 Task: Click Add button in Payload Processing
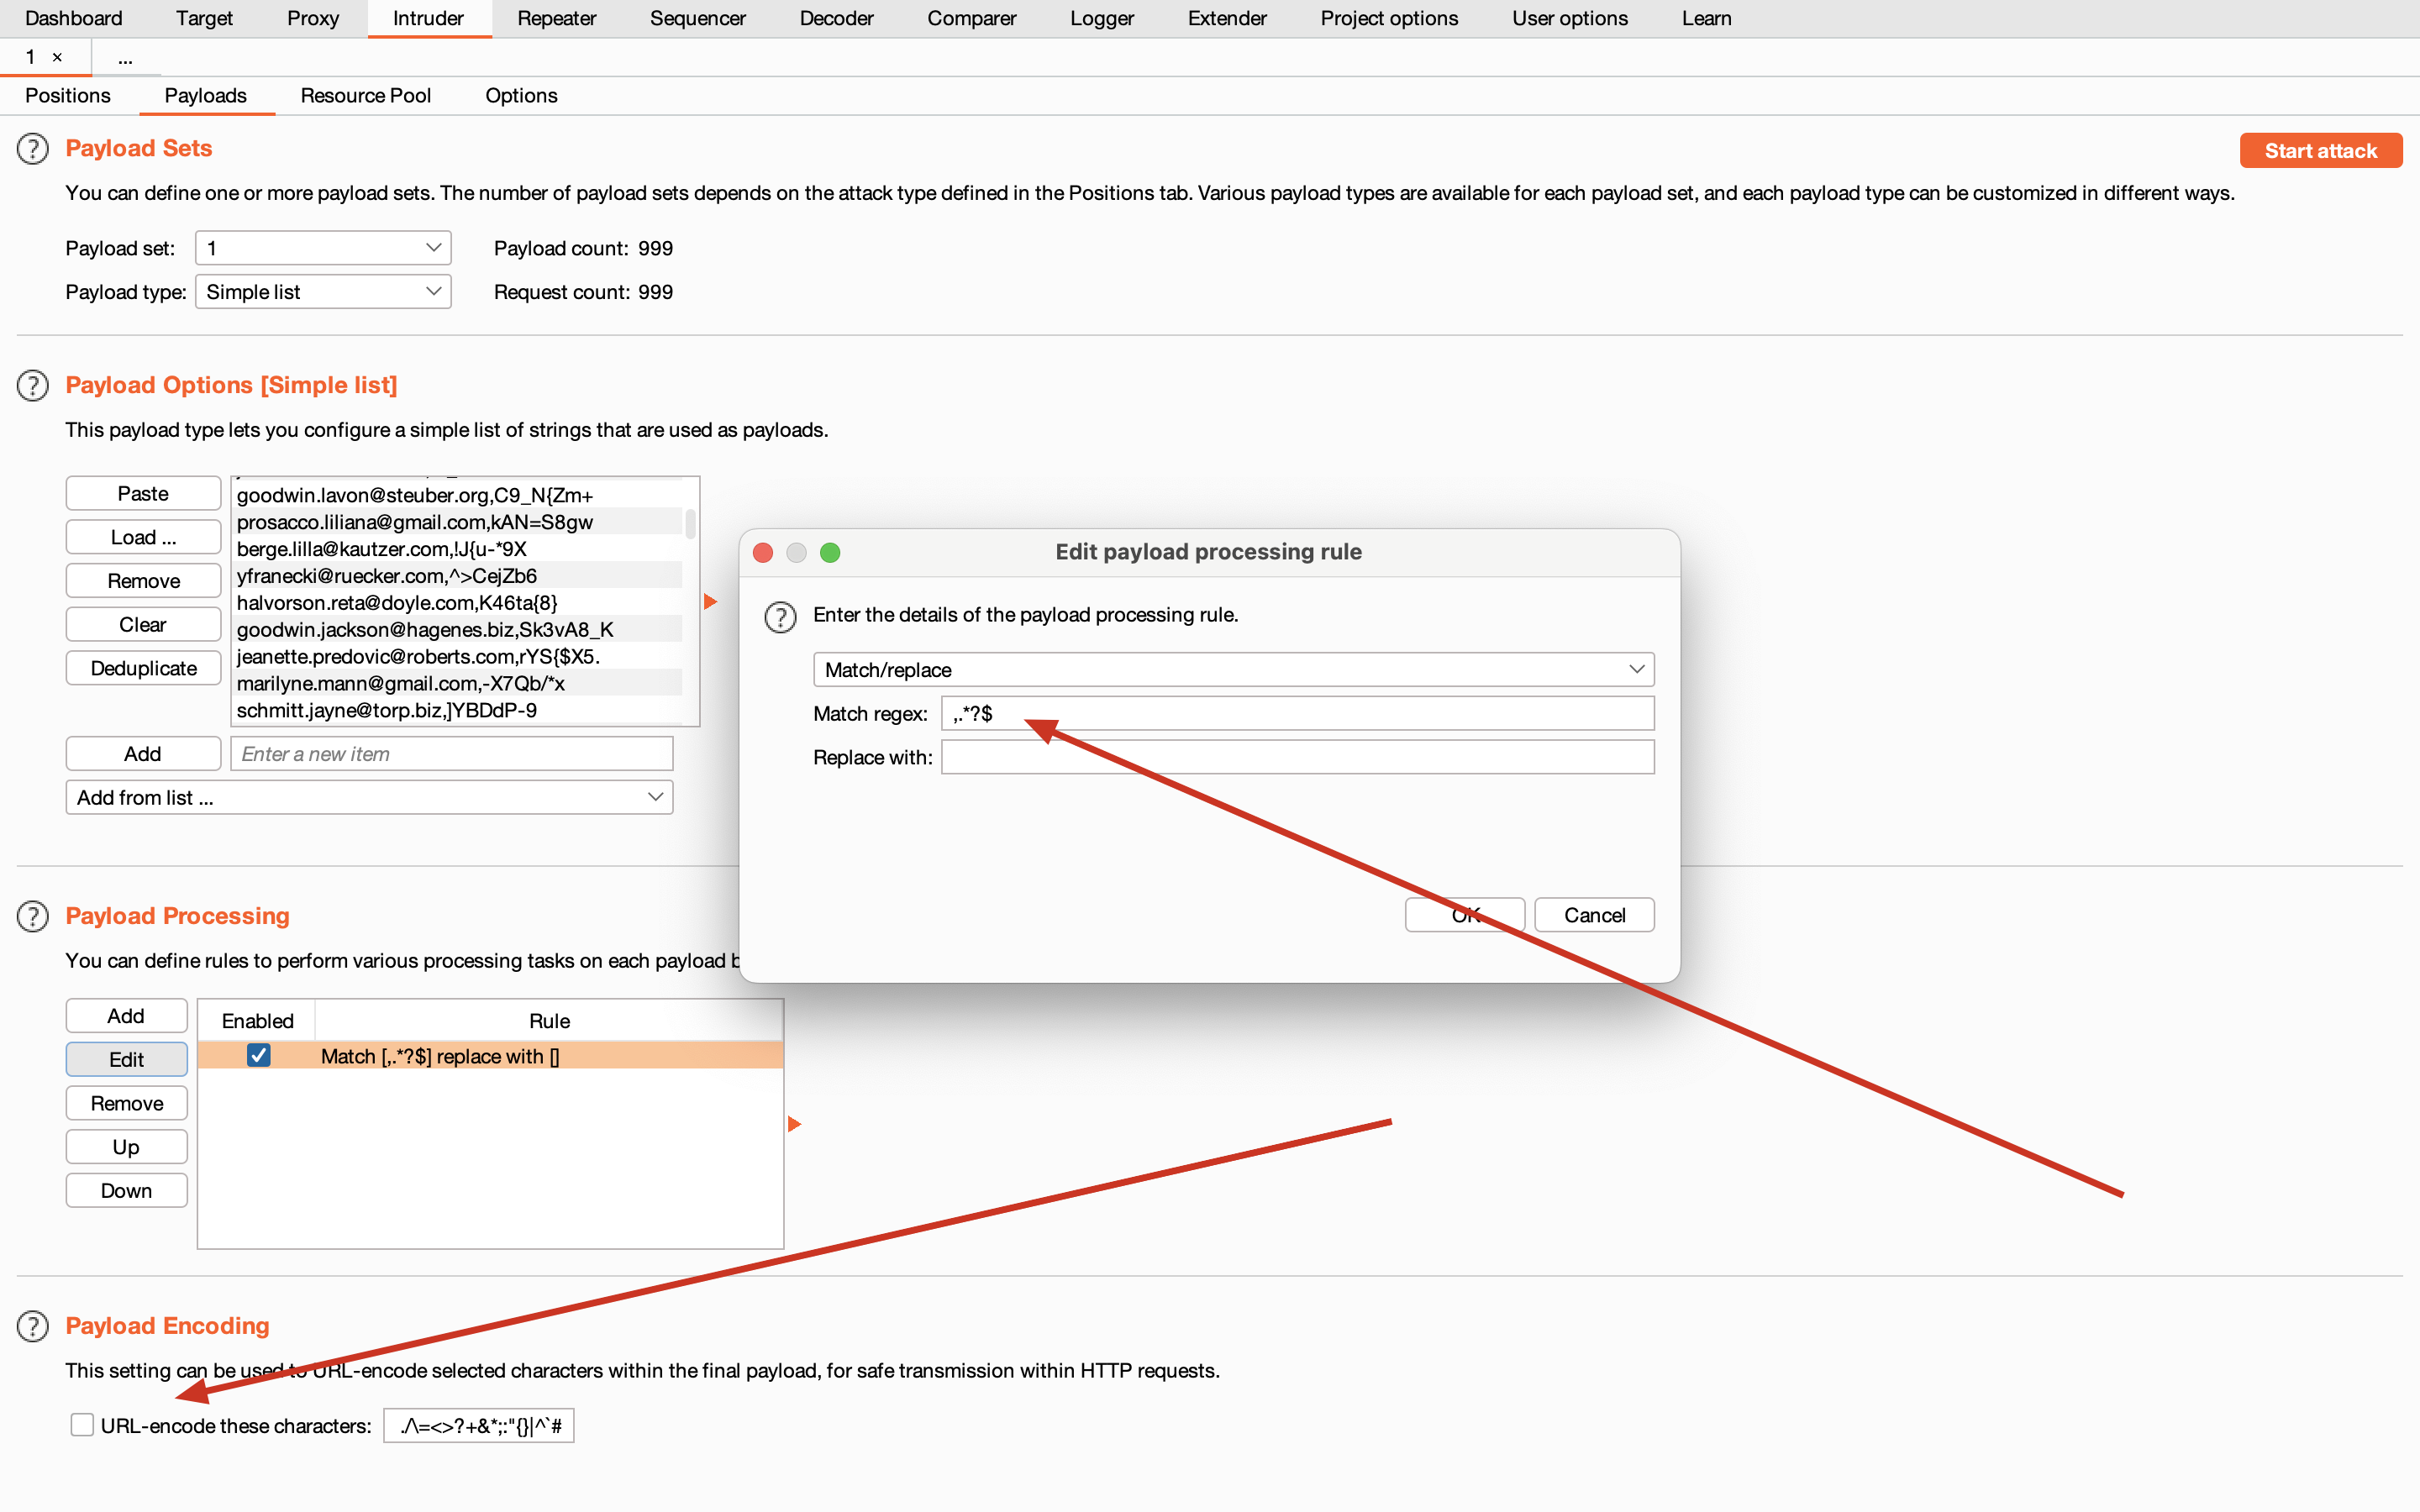point(126,1016)
